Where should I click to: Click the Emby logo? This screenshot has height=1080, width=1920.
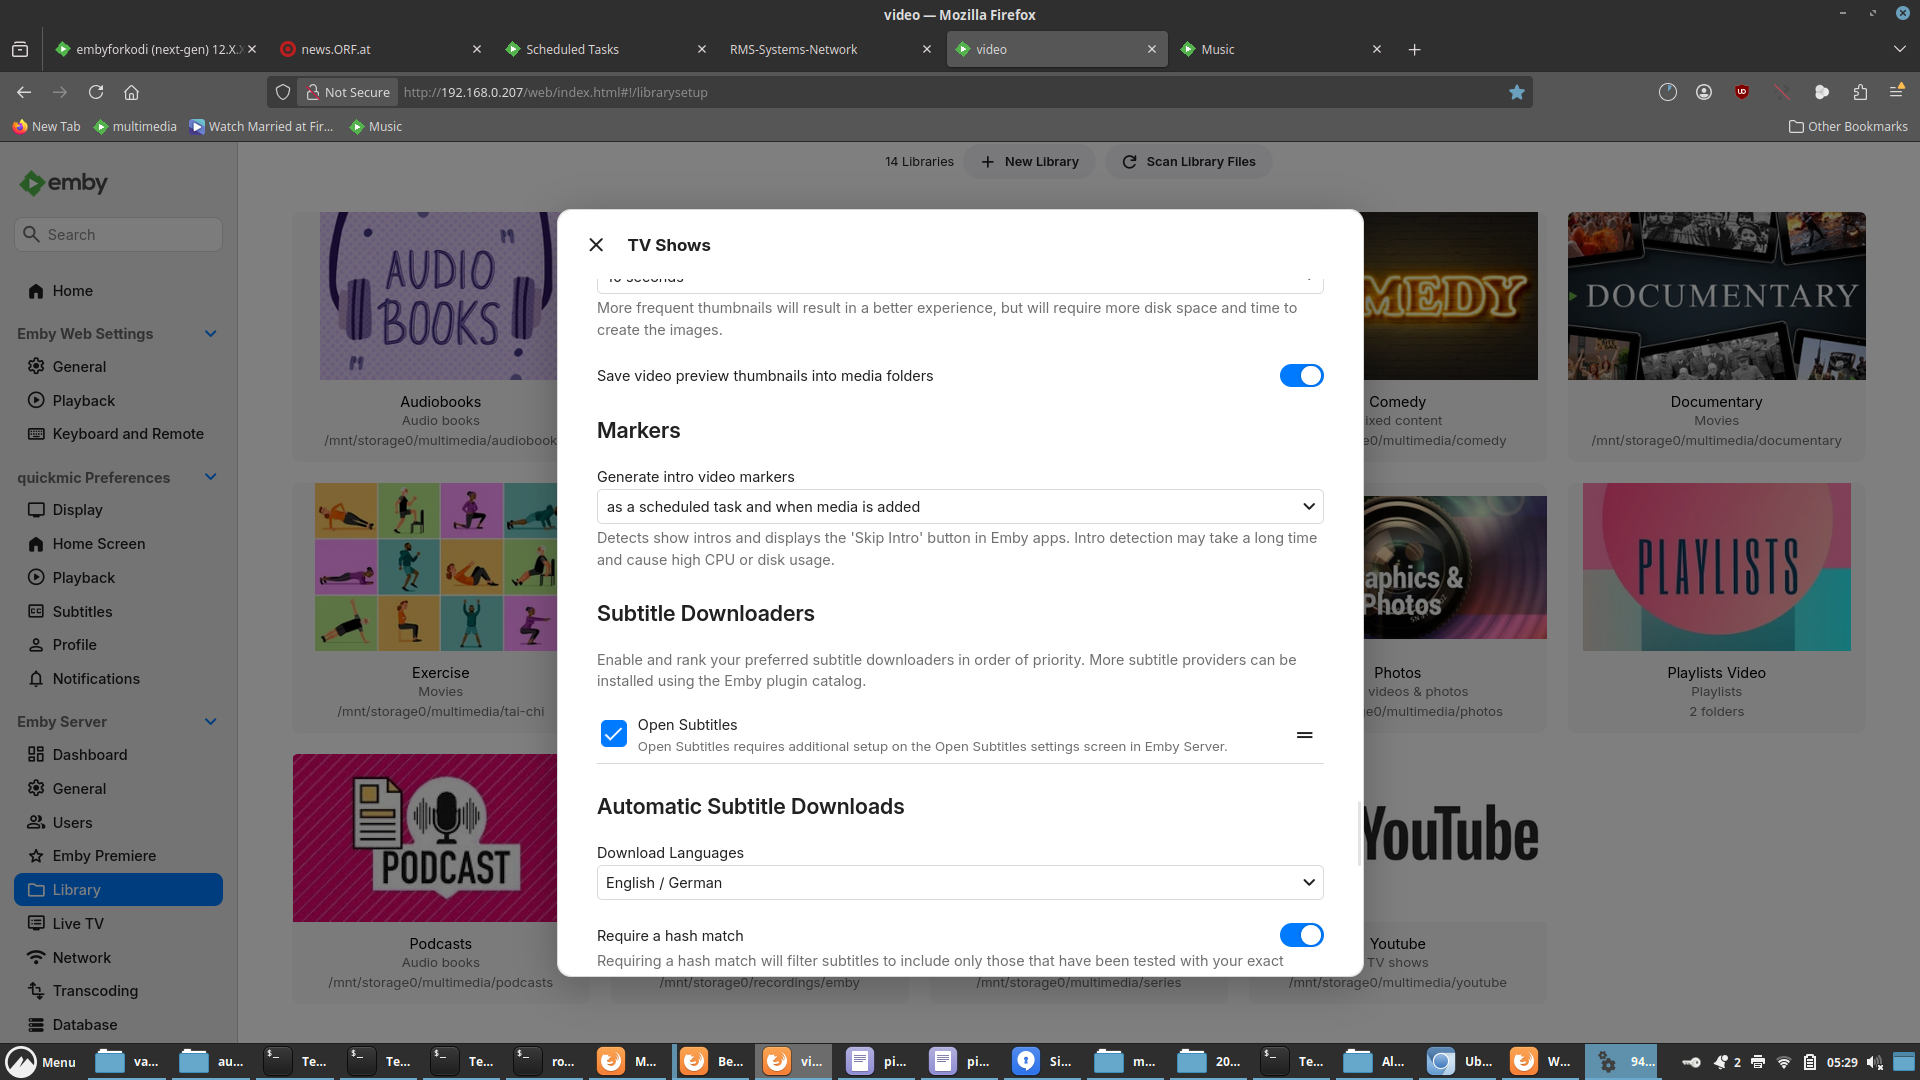pos(63,183)
